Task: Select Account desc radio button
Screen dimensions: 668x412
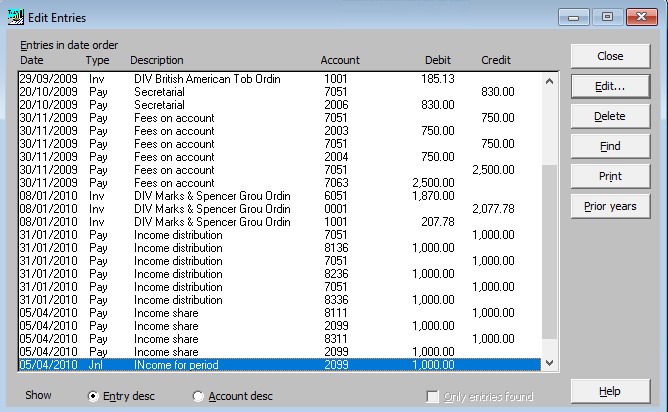Action: 198,396
